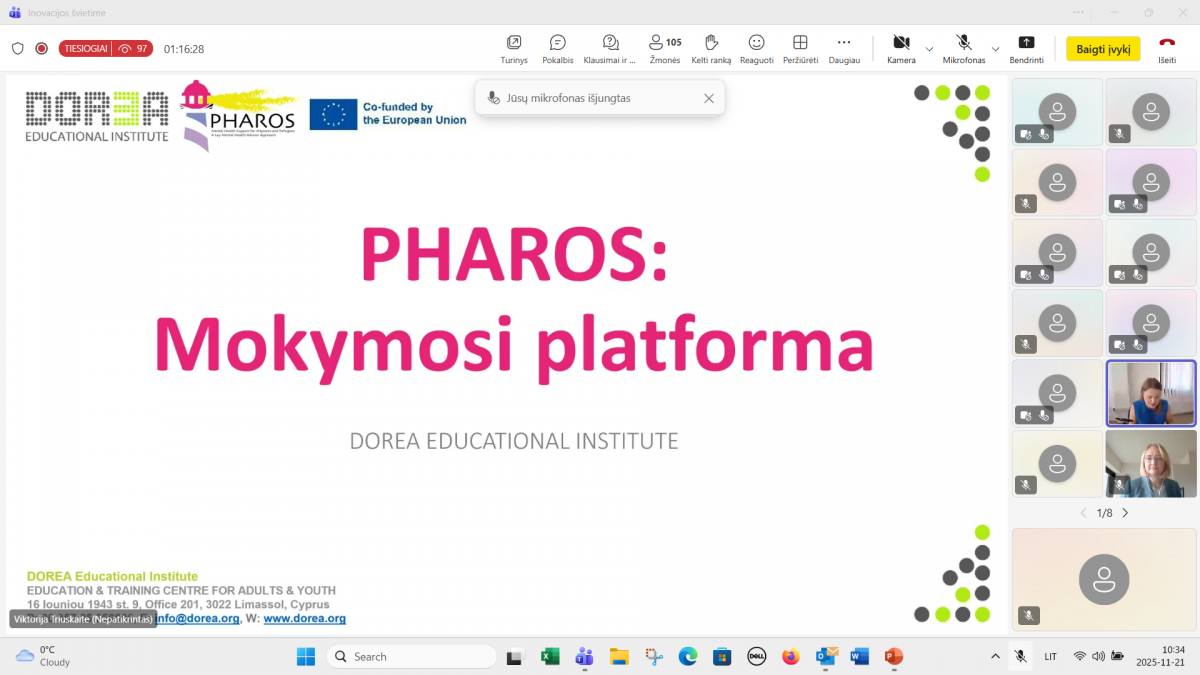The height and width of the screenshot is (675, 1200).
Task: Open PowerPoint from the taskbar
Action: [893, 657]
